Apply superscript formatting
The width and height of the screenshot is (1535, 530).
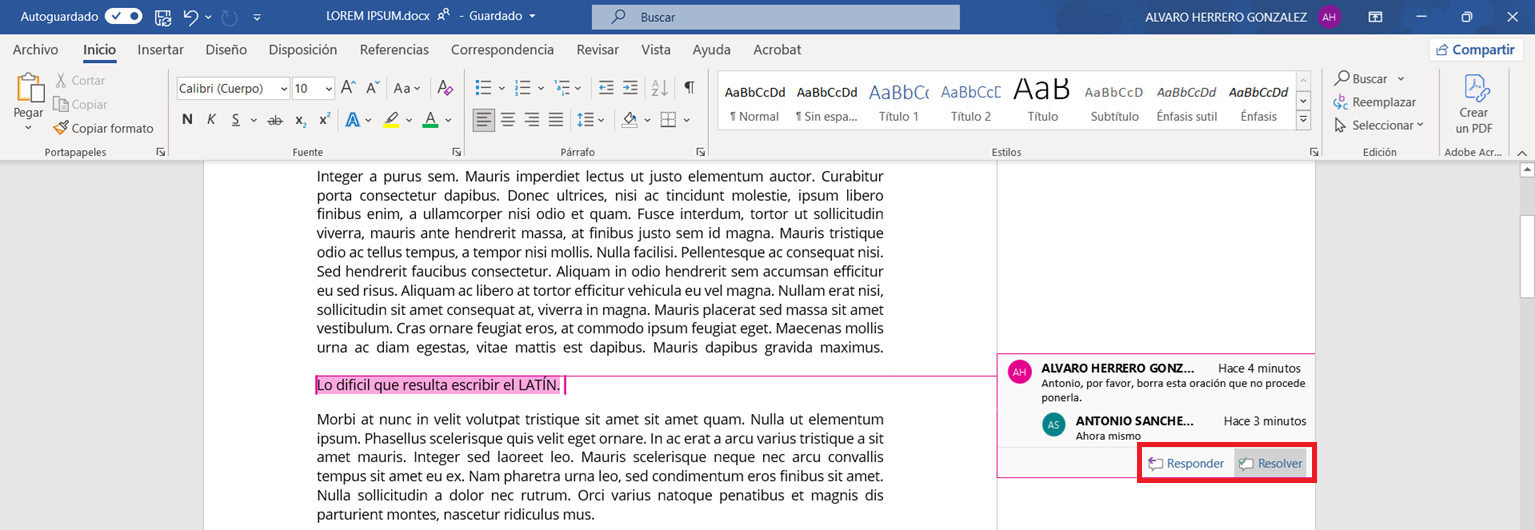pos(325,120)
